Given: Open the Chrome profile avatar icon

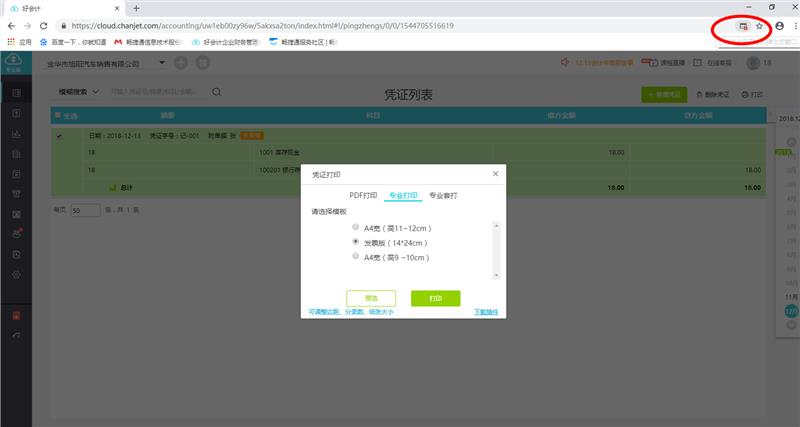Looking at the screenshot, I should tap(779, 26).
